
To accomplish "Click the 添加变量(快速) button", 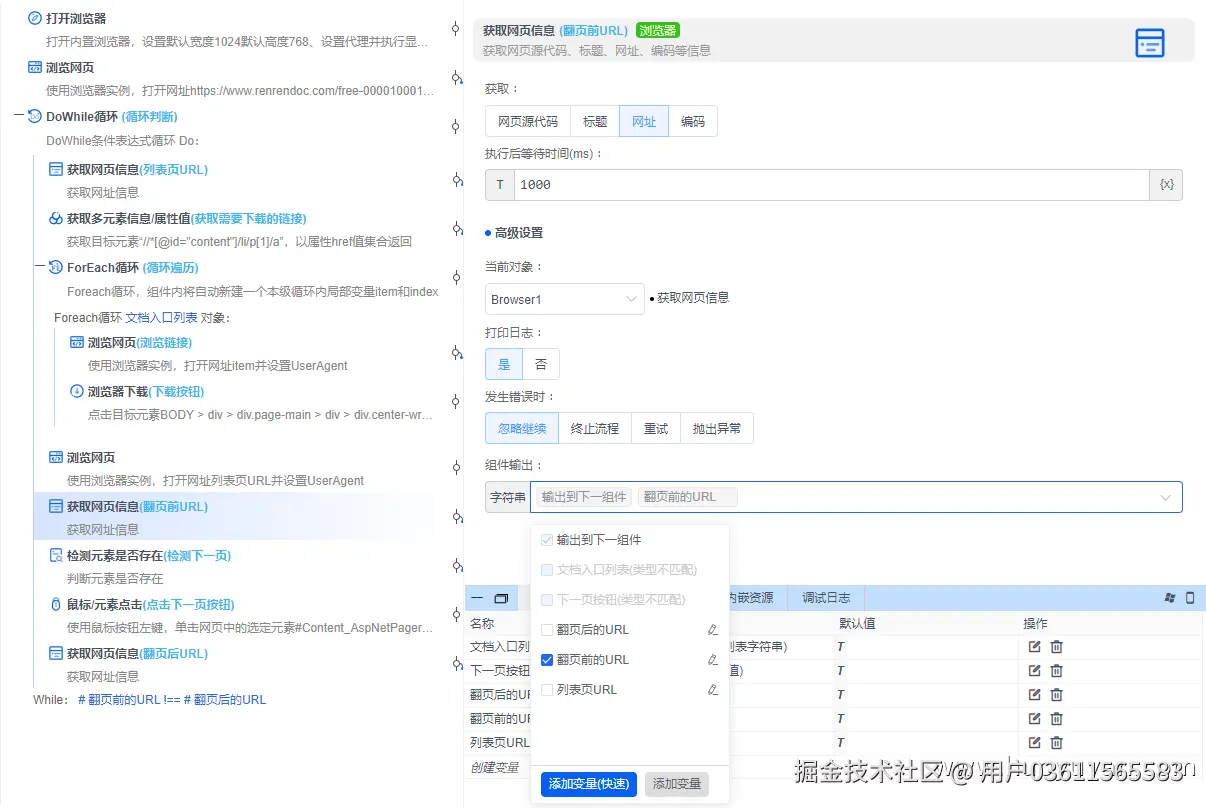I will click(x=589, y=784).
